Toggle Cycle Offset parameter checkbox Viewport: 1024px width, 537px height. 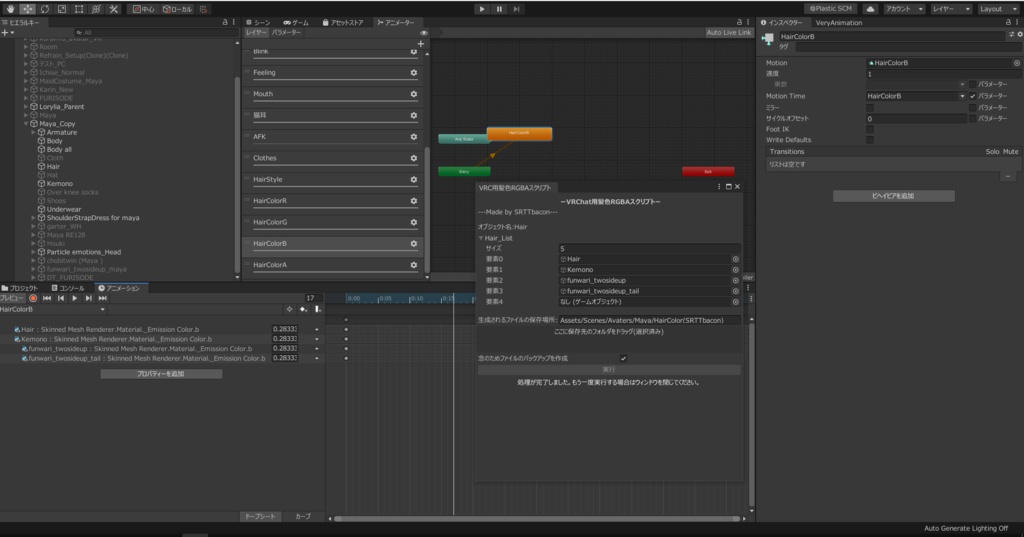pos(972,119)
